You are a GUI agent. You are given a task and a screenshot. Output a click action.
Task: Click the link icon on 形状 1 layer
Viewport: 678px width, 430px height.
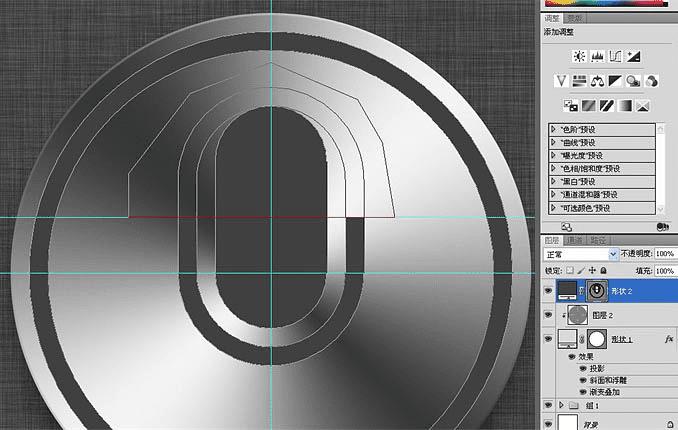click(x=582, y=339)
